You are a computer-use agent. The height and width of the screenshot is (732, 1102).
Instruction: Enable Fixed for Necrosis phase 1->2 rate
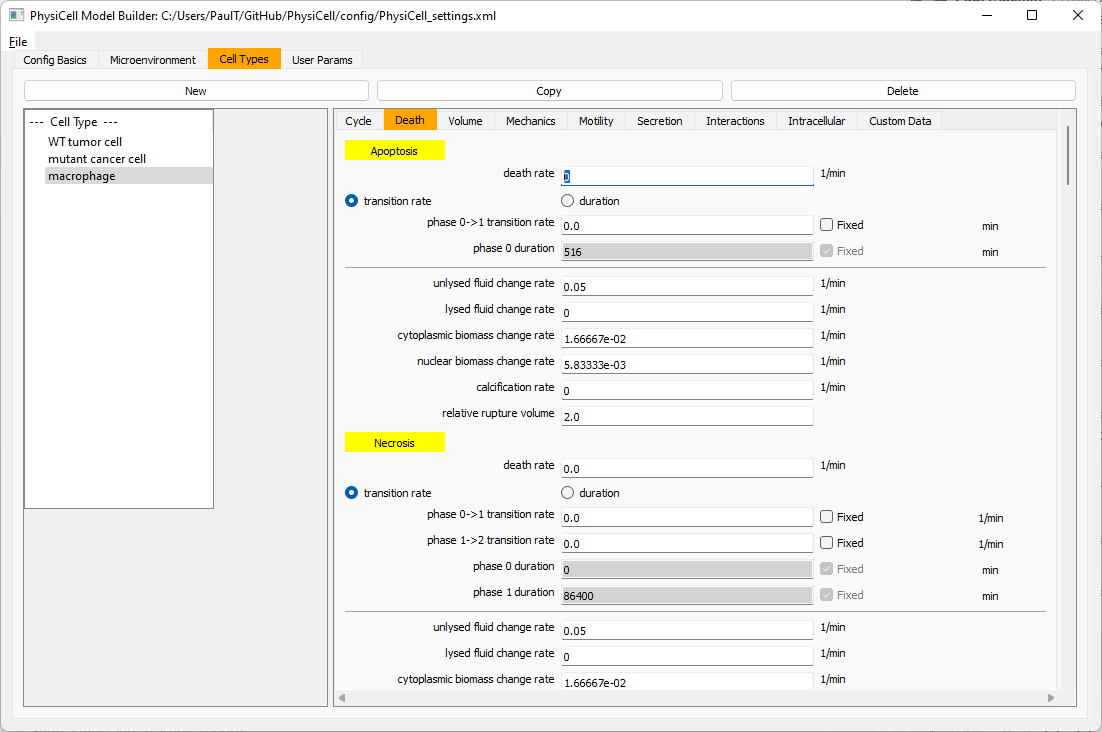click(827, 543)
